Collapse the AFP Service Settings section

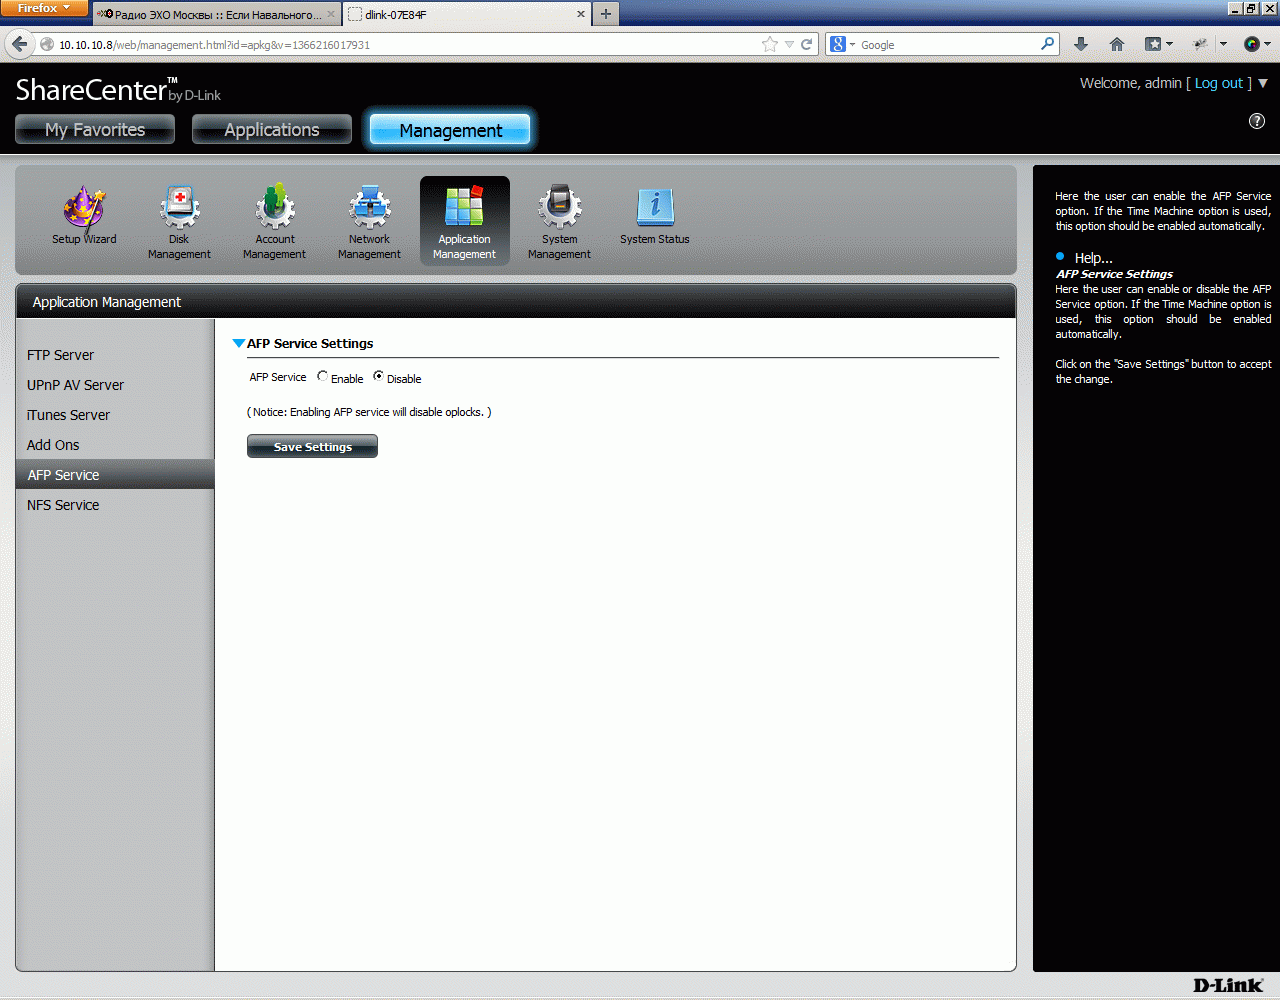click(239, 343)
